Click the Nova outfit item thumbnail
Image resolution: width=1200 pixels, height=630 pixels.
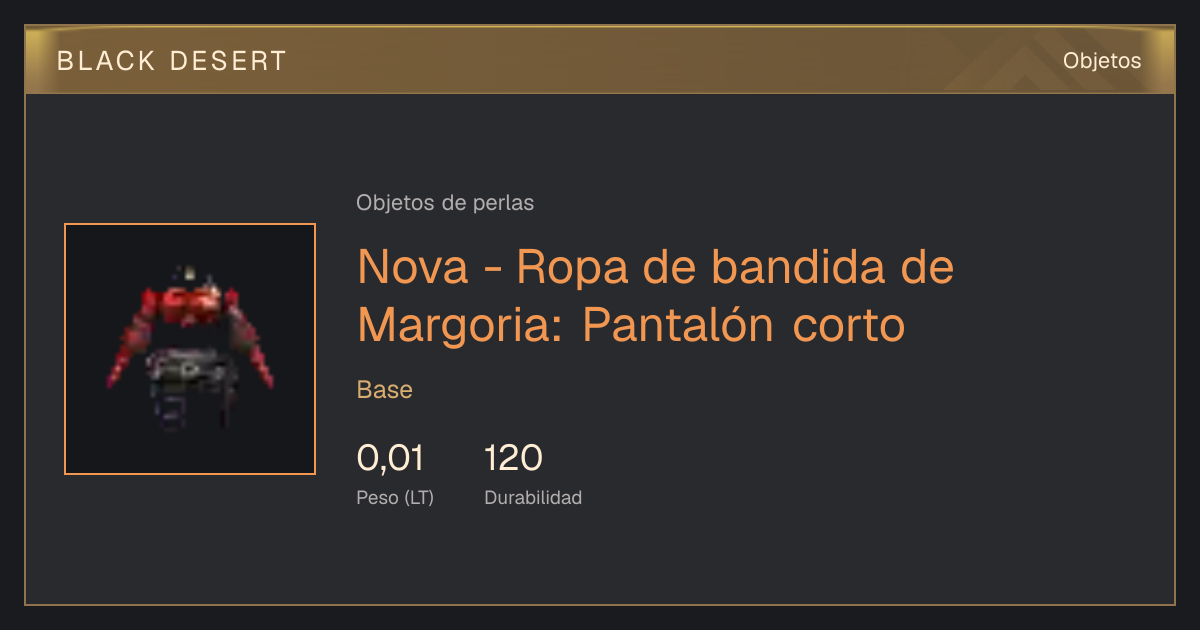click(190, 349)
